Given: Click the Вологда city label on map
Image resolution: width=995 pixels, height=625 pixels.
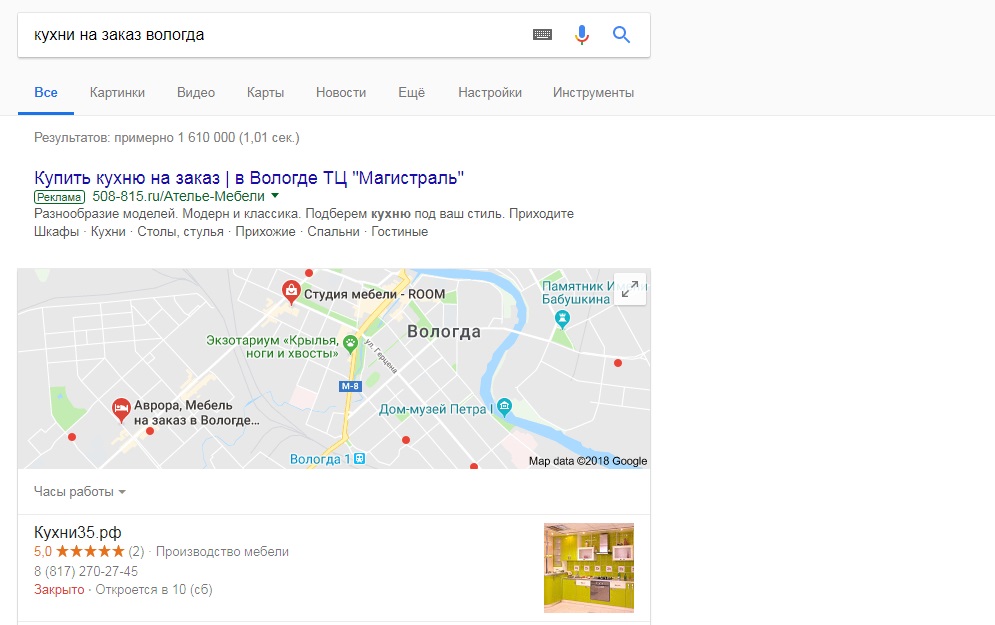Looking at the screenshot, I should tap(444, 332).
